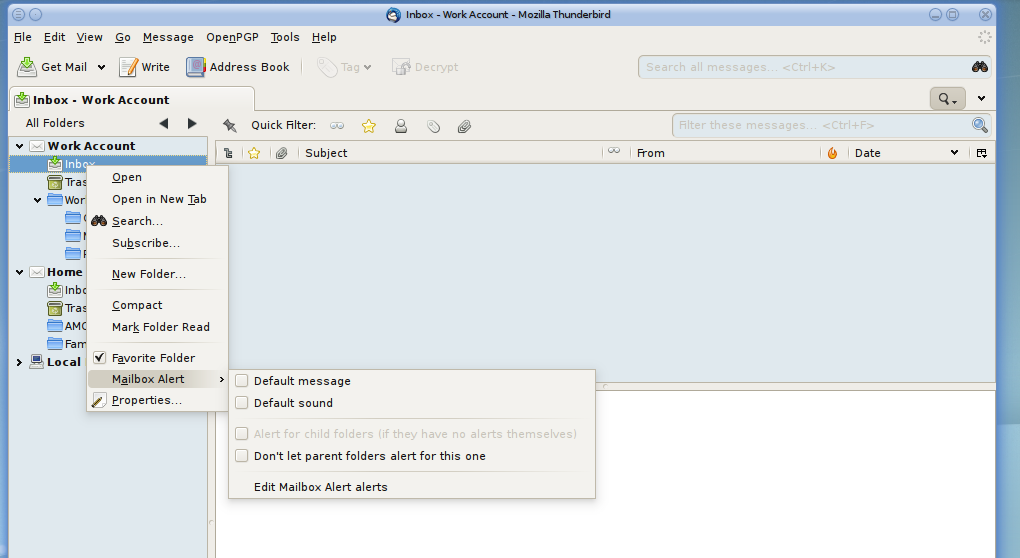Enable the Default sound checkbox
The image size is (1020, 558).
coord(241,403)
